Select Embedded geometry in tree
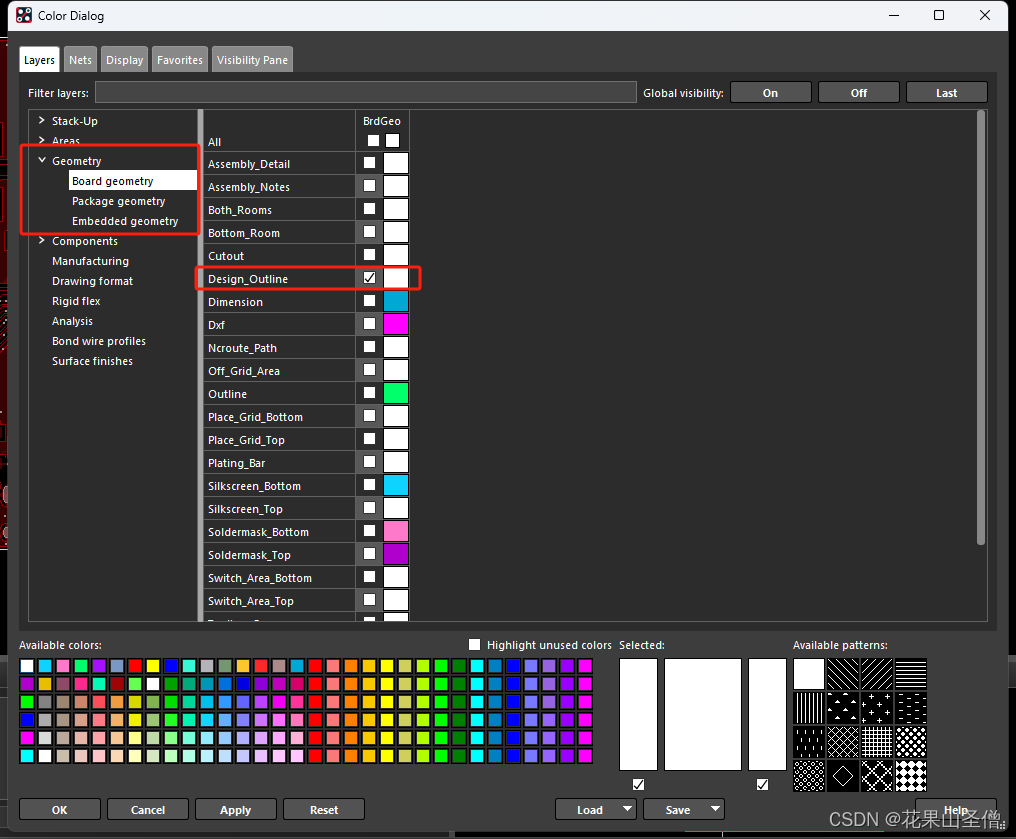 (125, 221)
